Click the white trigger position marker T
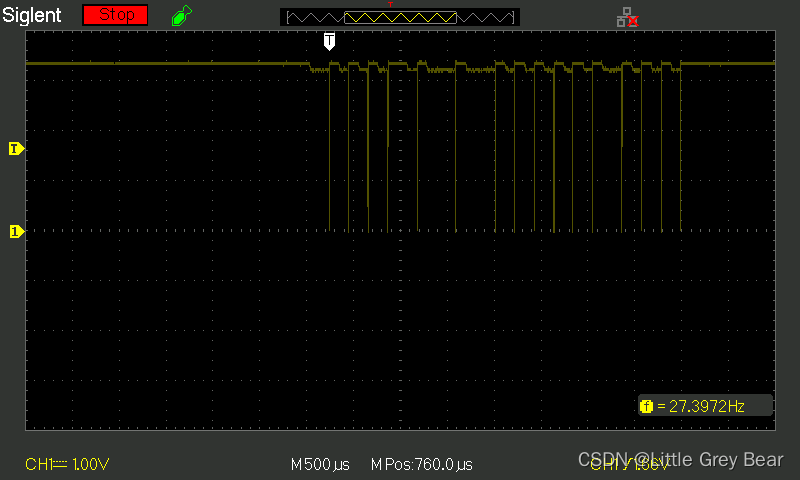The image size is (800, 480). coord(330,41)
